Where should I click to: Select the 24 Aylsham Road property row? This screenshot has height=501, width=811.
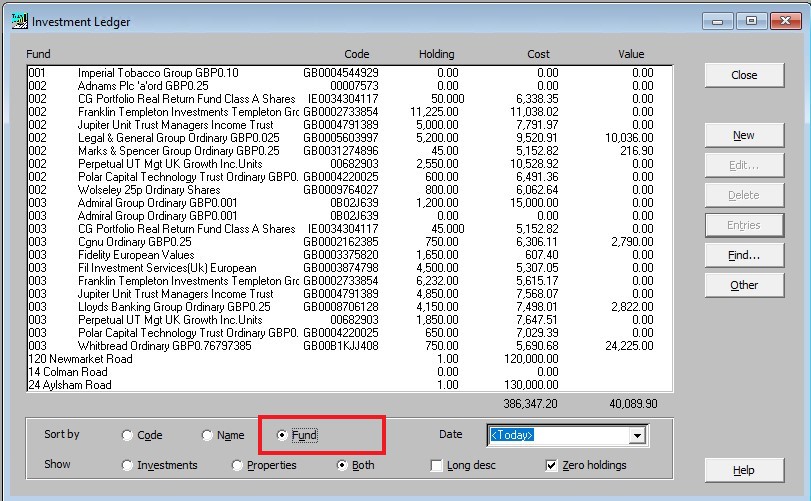[350, 385]
